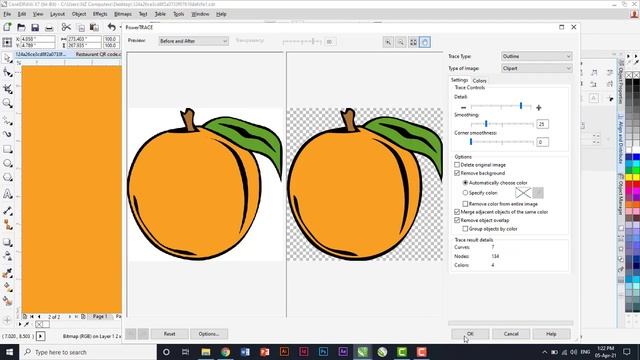
Task: Click the Help button in PowerTRACE
Action: [x=551, y=334]
